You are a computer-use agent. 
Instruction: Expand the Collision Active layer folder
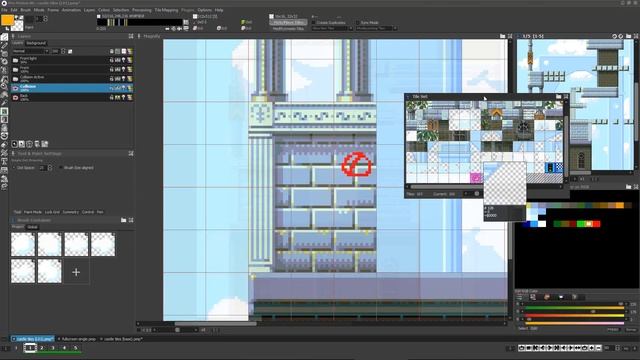click(16, 79)
